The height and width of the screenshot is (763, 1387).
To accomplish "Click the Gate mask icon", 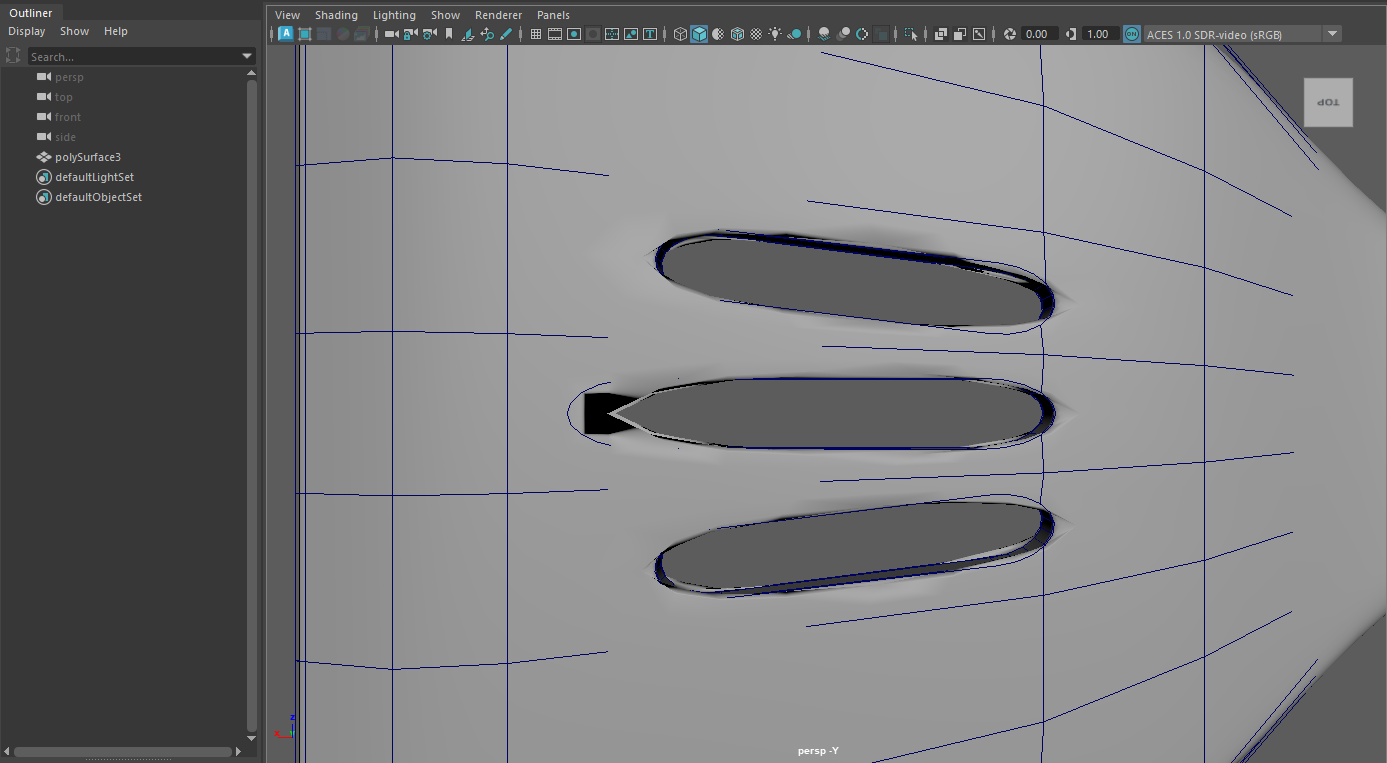I will pyautogui.click(x=593, y=34).
